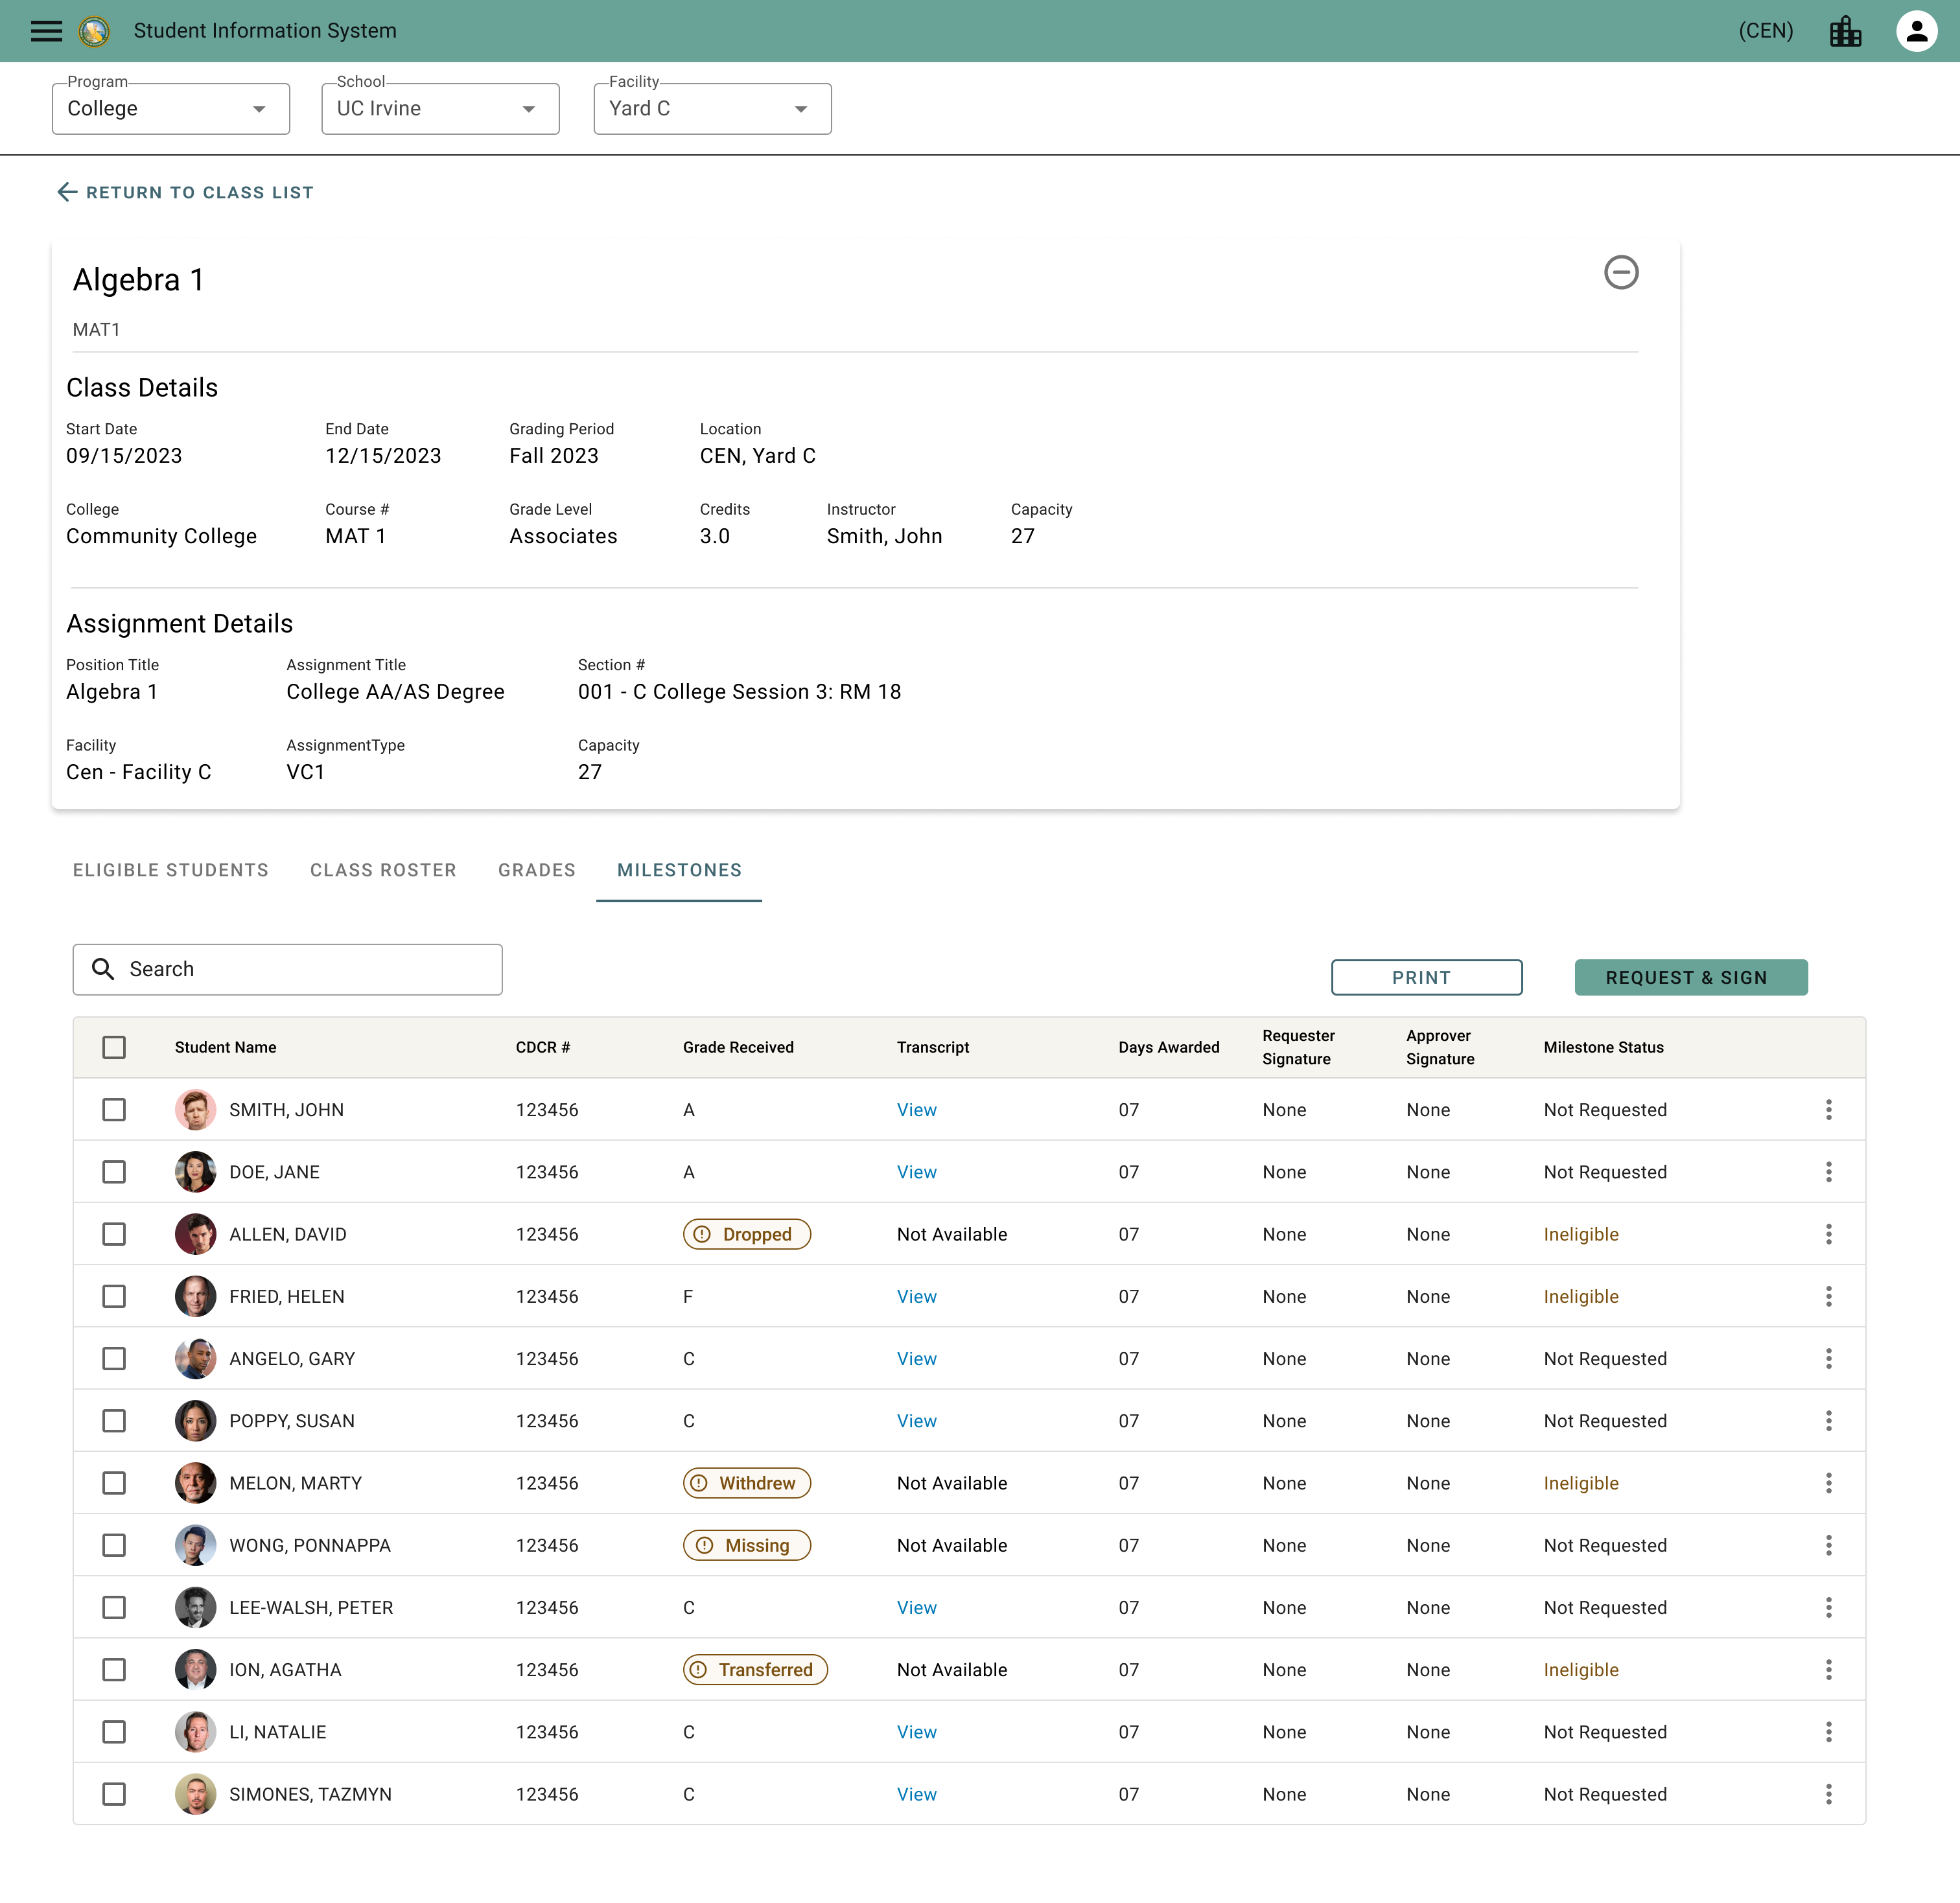Open the user account profile icon
The width and height of the screenshot is (1960, 1903).
coord(1916,31)
